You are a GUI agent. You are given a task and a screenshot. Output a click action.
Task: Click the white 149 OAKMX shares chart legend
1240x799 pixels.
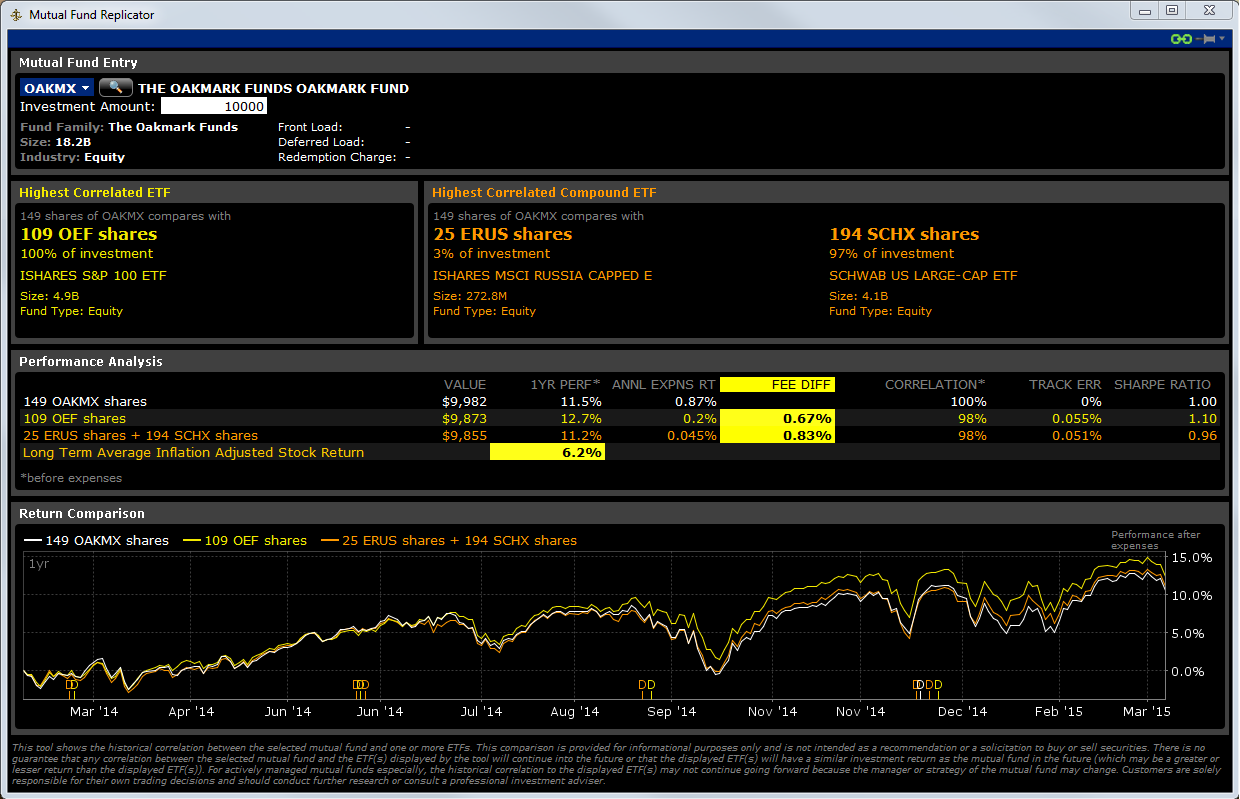[96, 540]
